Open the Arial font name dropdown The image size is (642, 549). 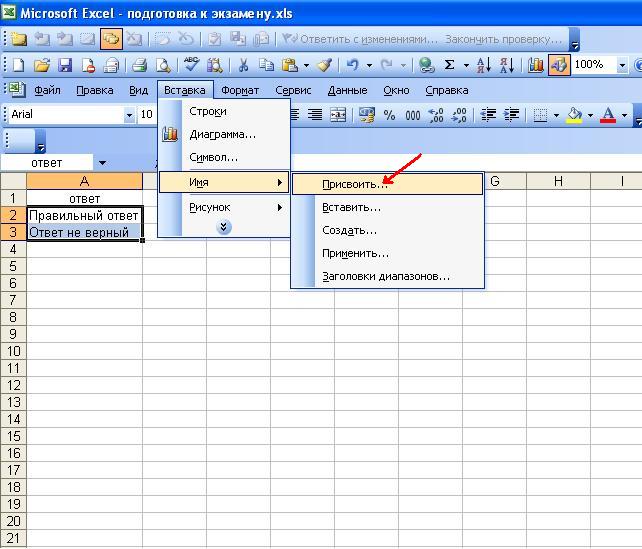129,115
